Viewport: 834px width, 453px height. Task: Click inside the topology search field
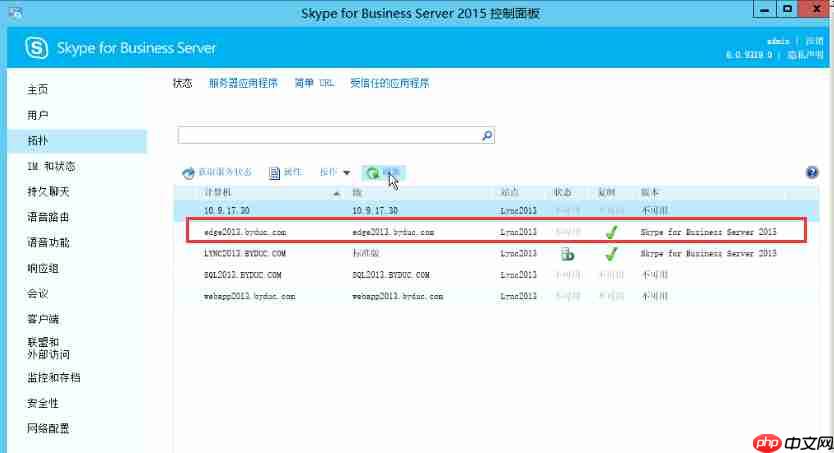click(x=329, y=136)
